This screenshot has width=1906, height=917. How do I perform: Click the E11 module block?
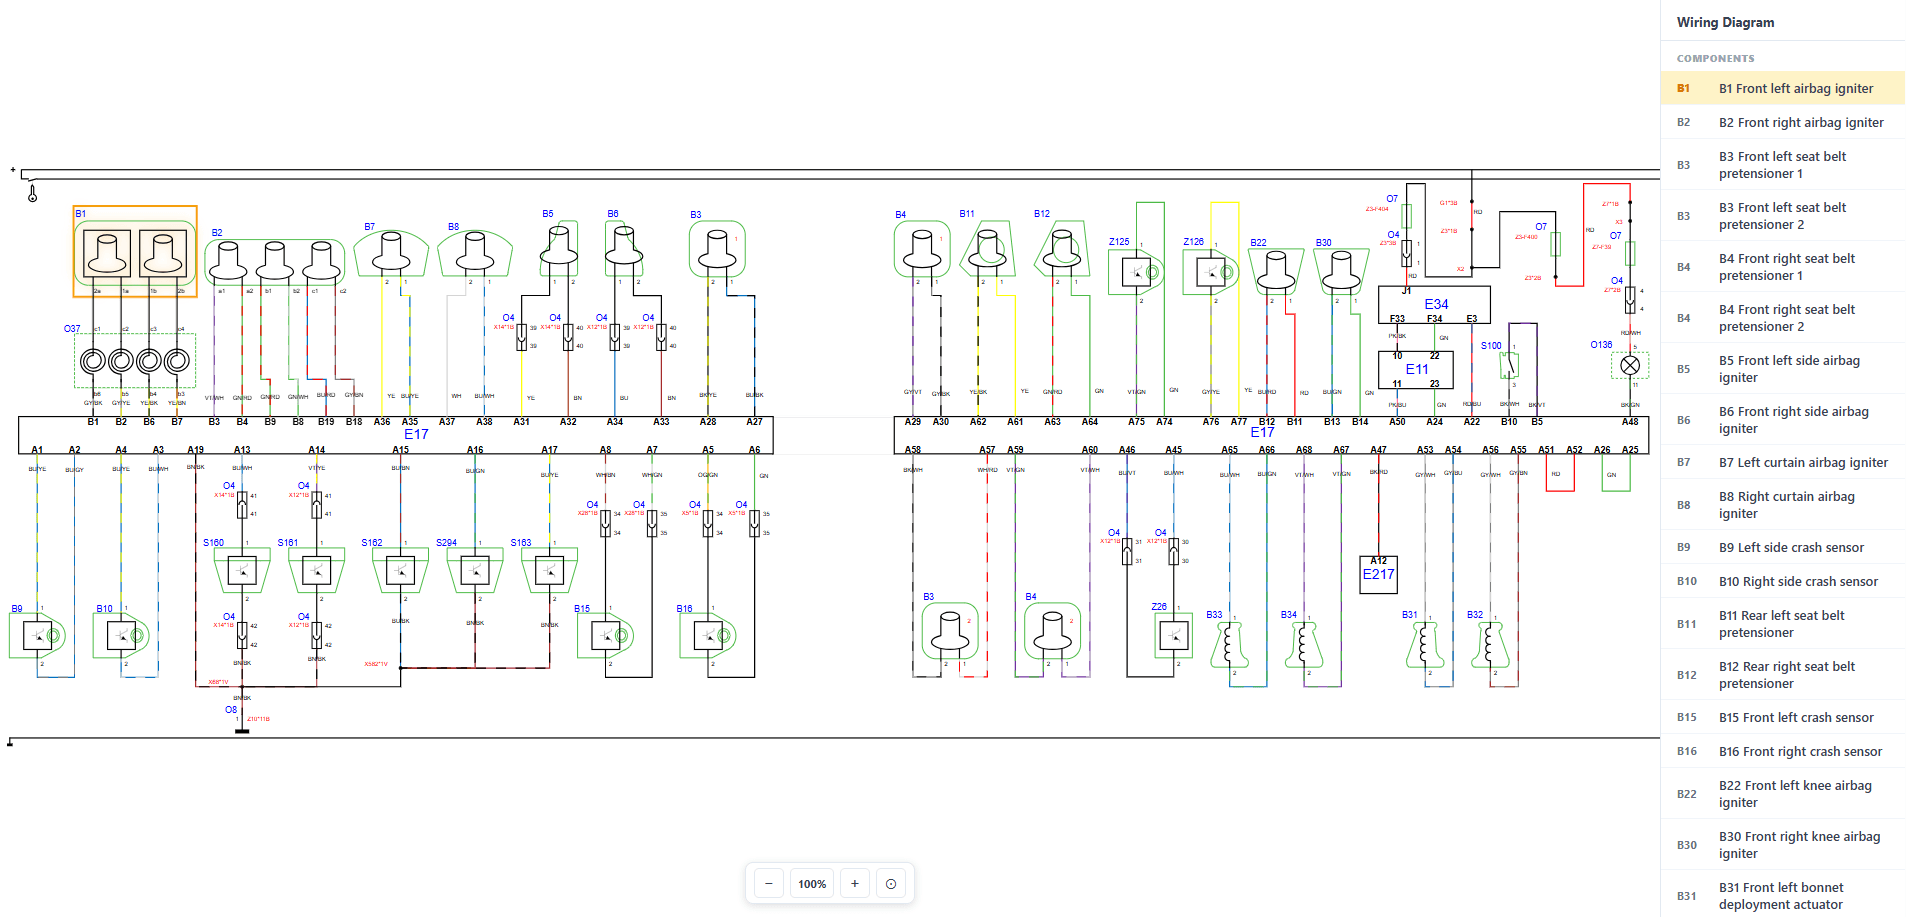[x=1415, y=370]
